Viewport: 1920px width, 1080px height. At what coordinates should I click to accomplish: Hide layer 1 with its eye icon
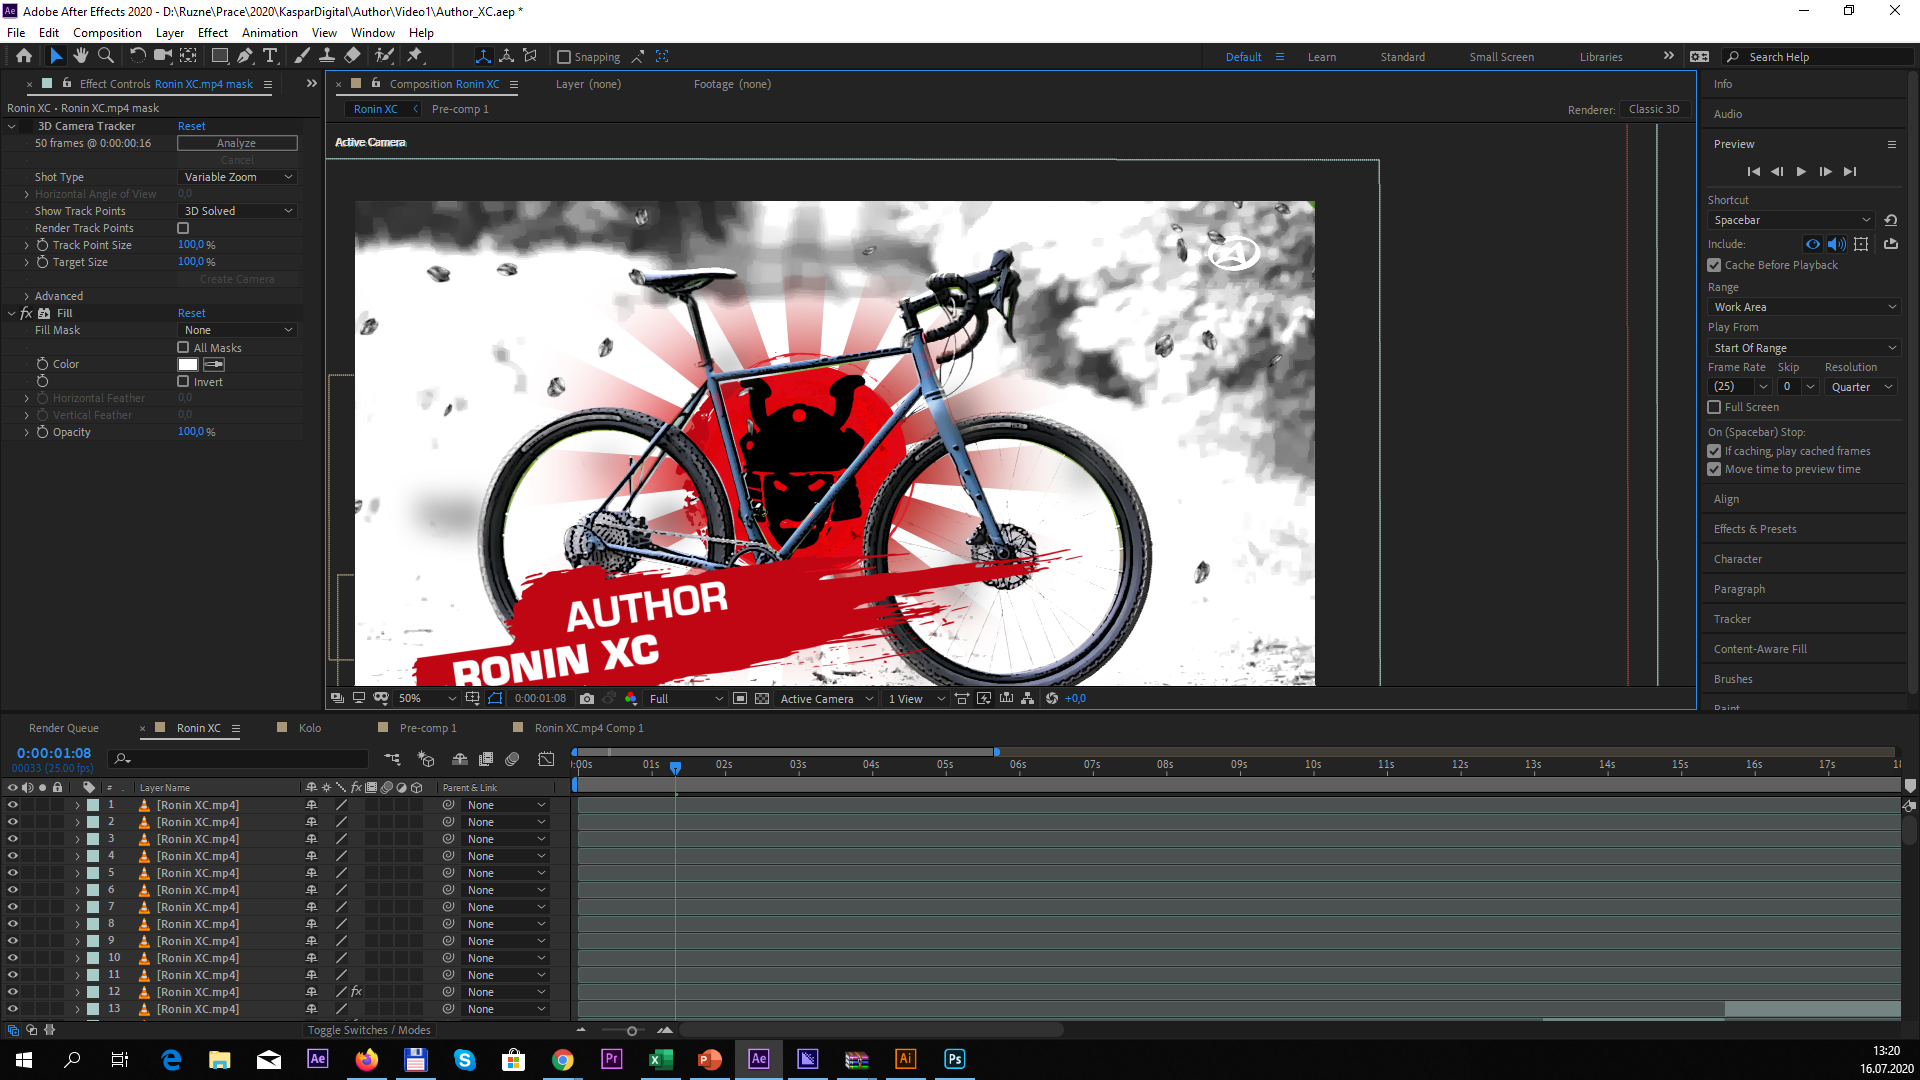13,805
